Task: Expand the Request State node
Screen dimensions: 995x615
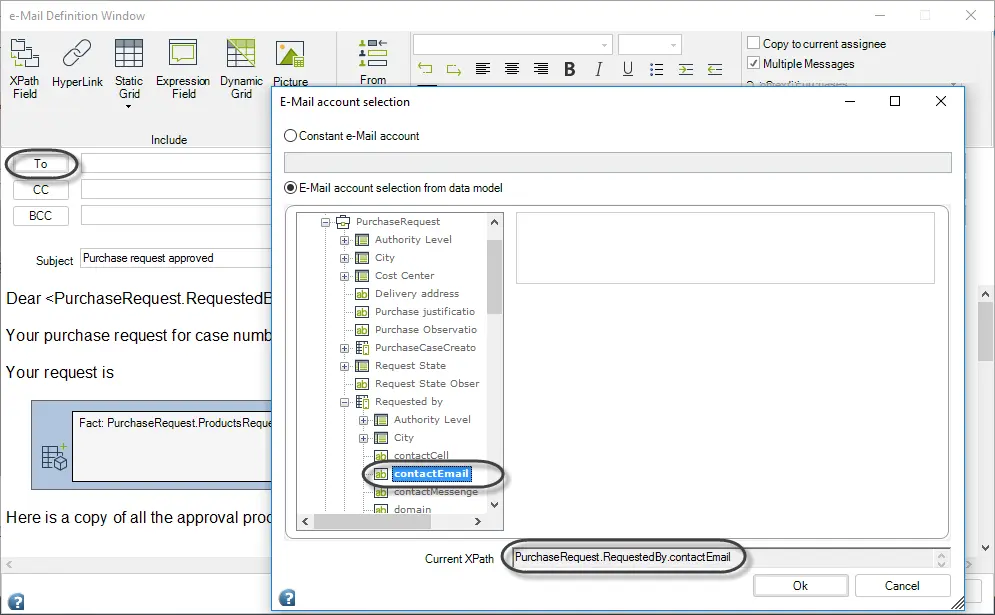Action: [344, 366]
